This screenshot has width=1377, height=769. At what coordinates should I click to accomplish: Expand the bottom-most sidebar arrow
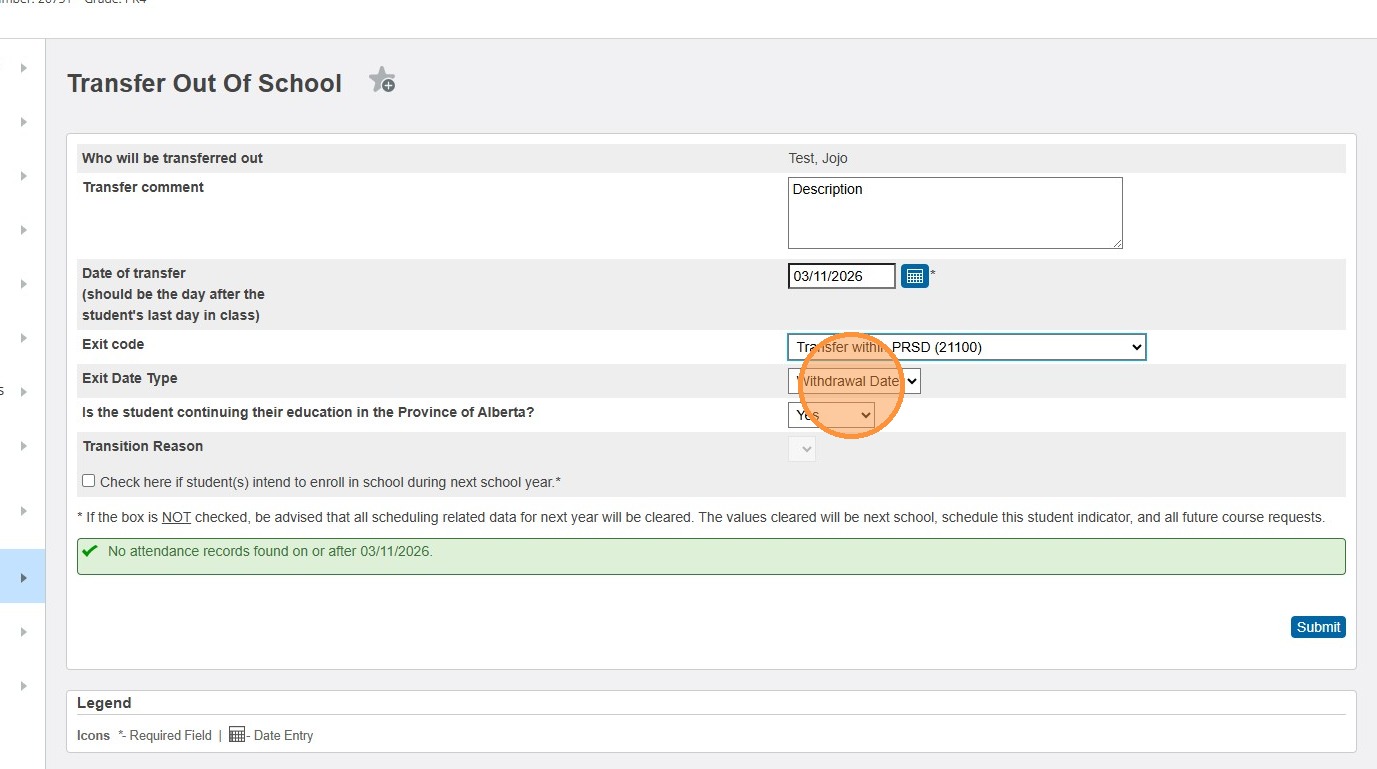pos(23,686)
